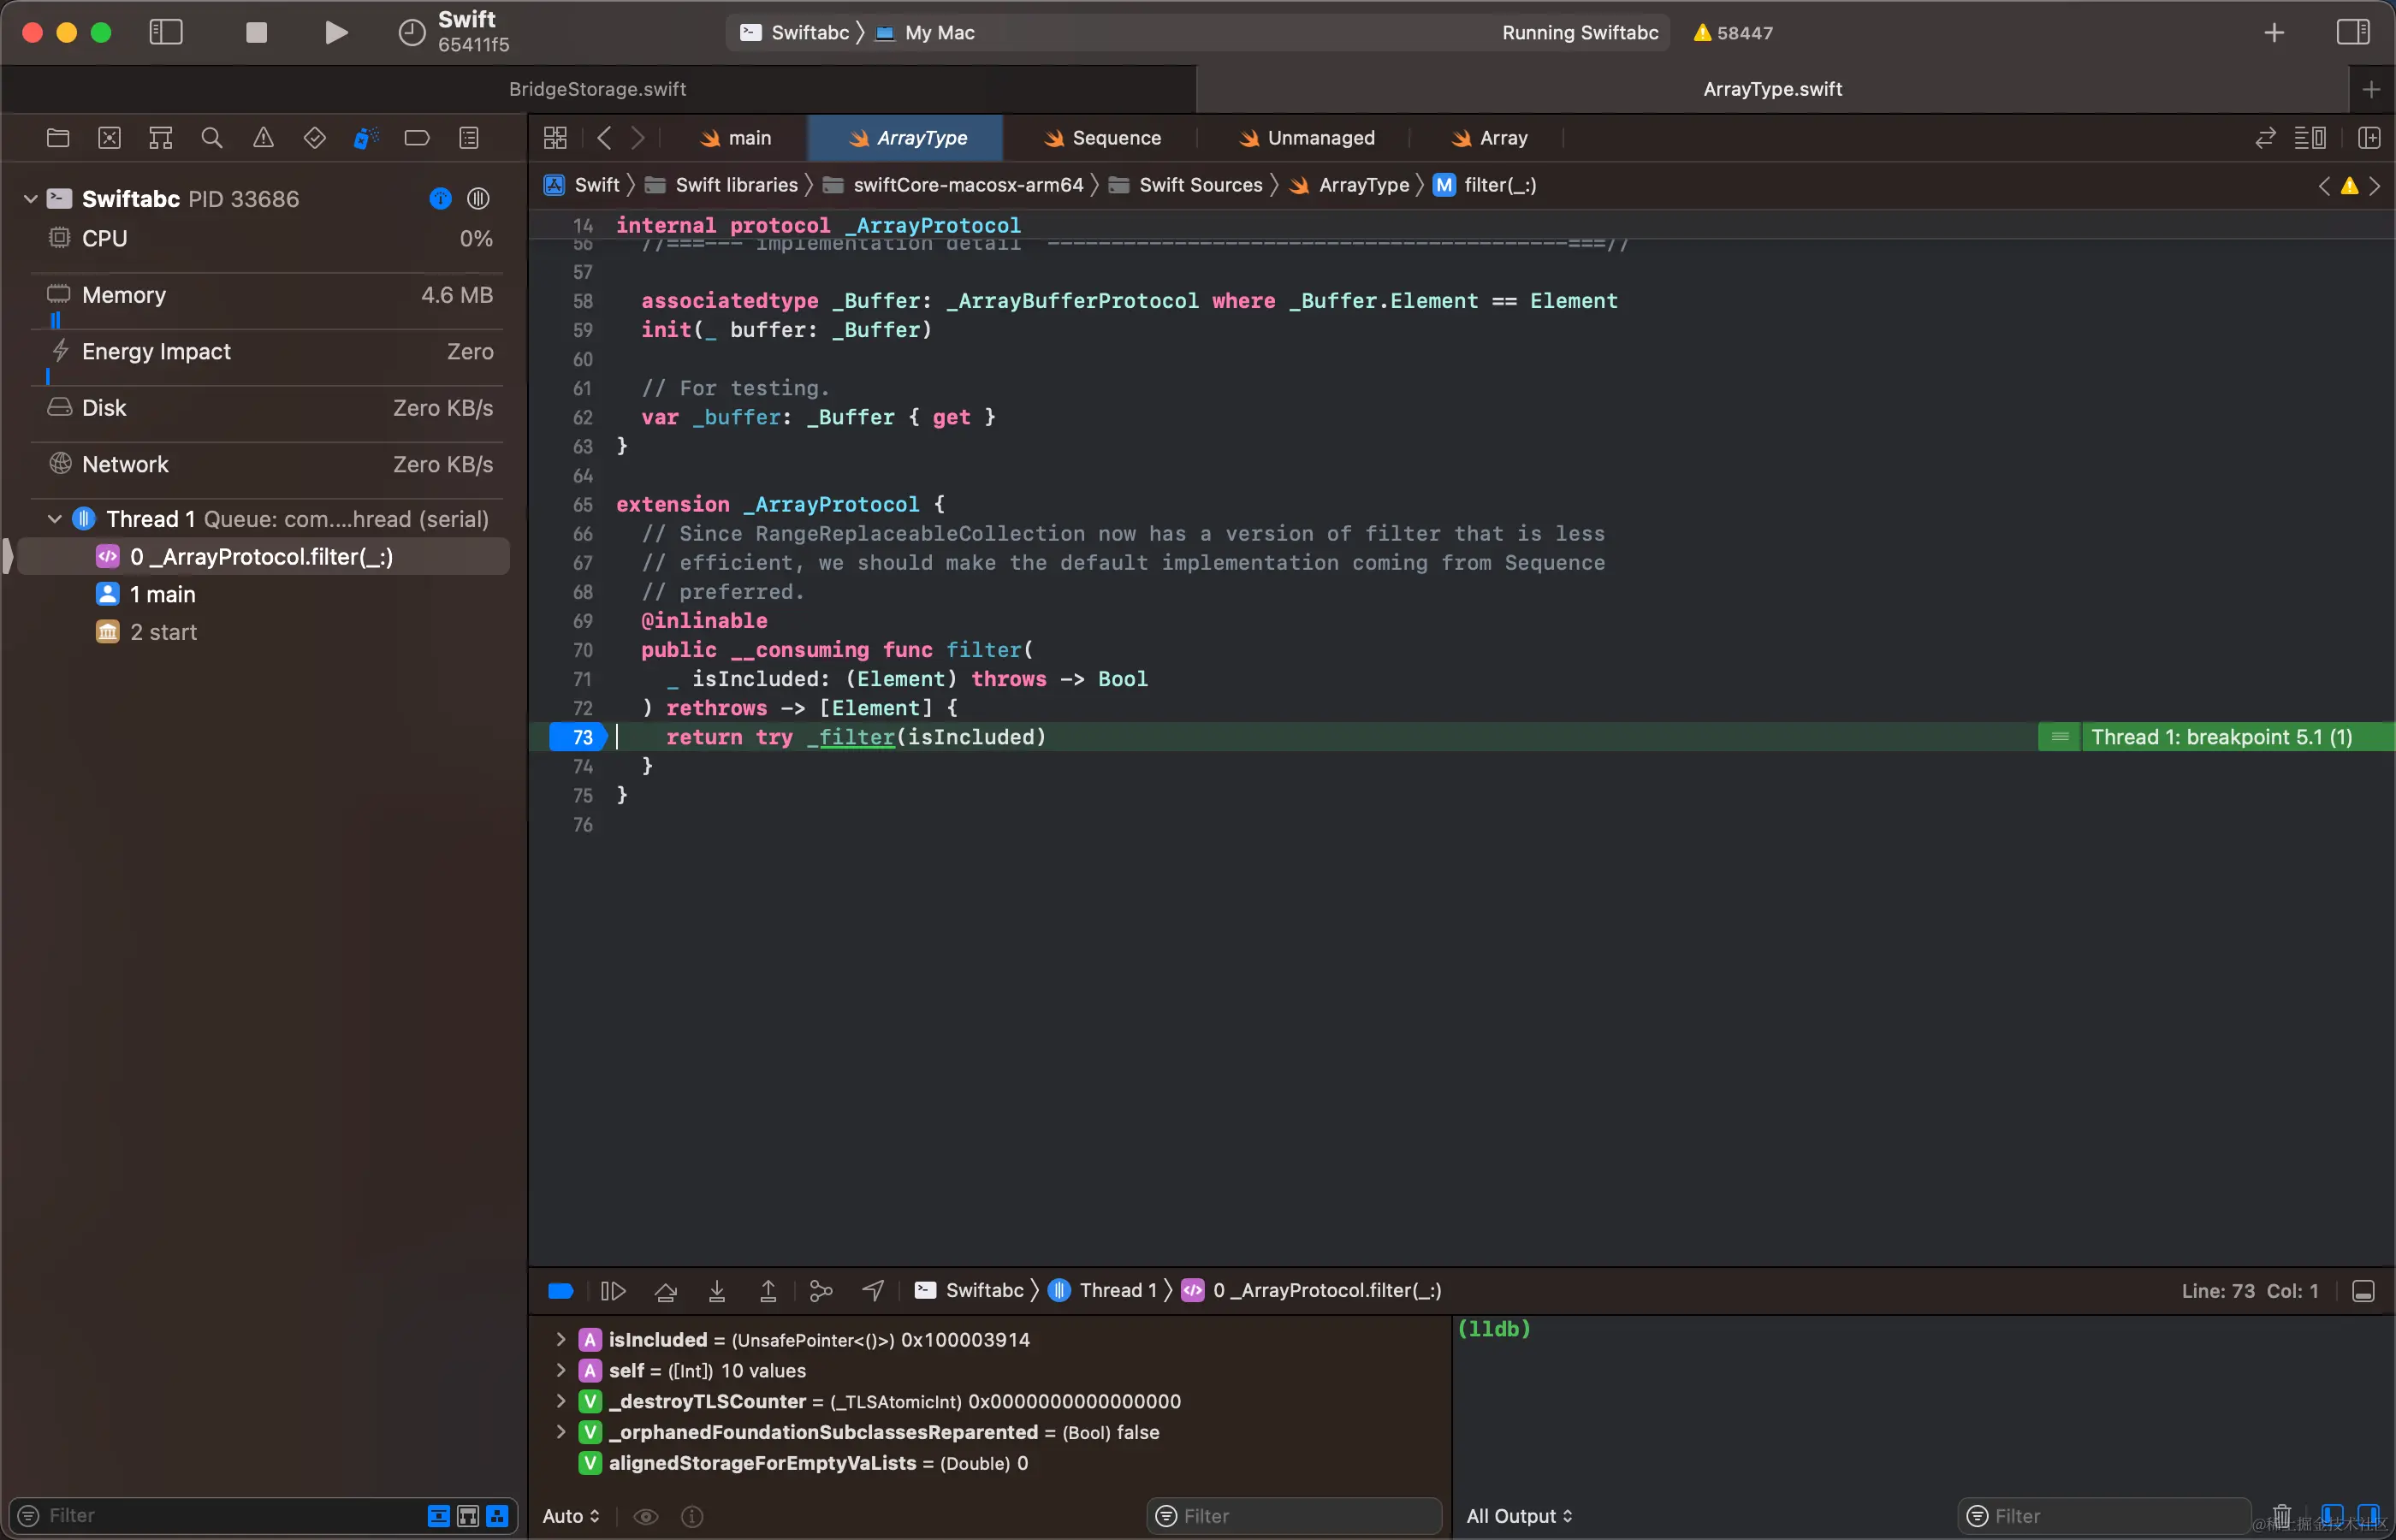Step over the current line
Viewport: 2396px width, 1540px height.
pos(665,1291)
